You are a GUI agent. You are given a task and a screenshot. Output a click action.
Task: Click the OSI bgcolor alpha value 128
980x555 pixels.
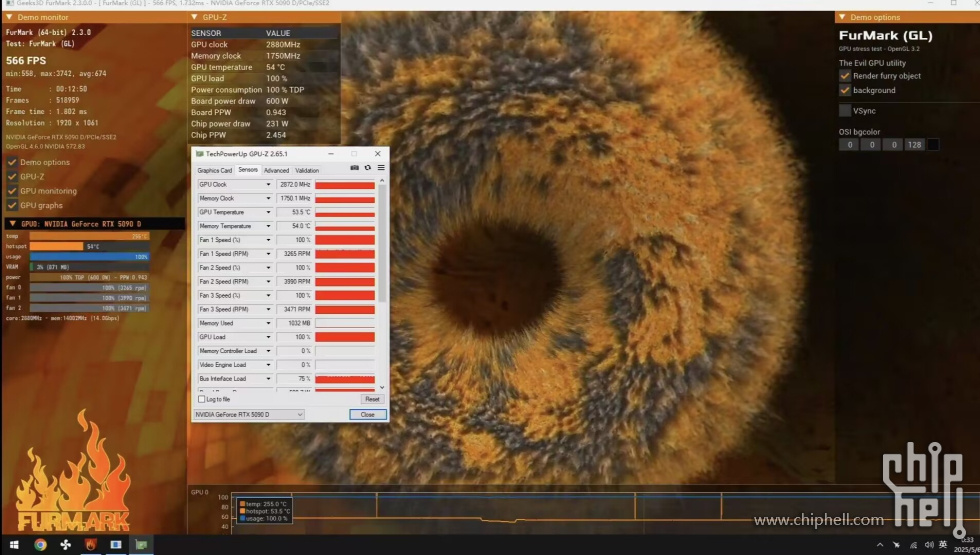click(914, 144)
